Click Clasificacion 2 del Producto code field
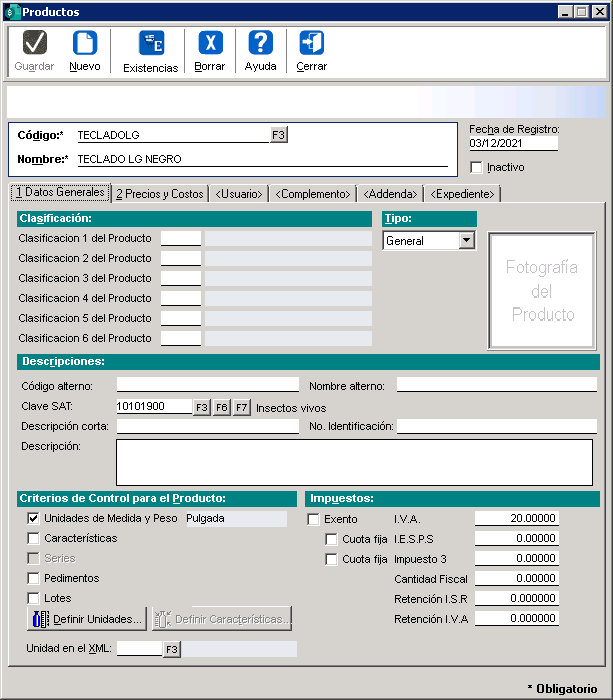613x700 pixels. (181, 258)
